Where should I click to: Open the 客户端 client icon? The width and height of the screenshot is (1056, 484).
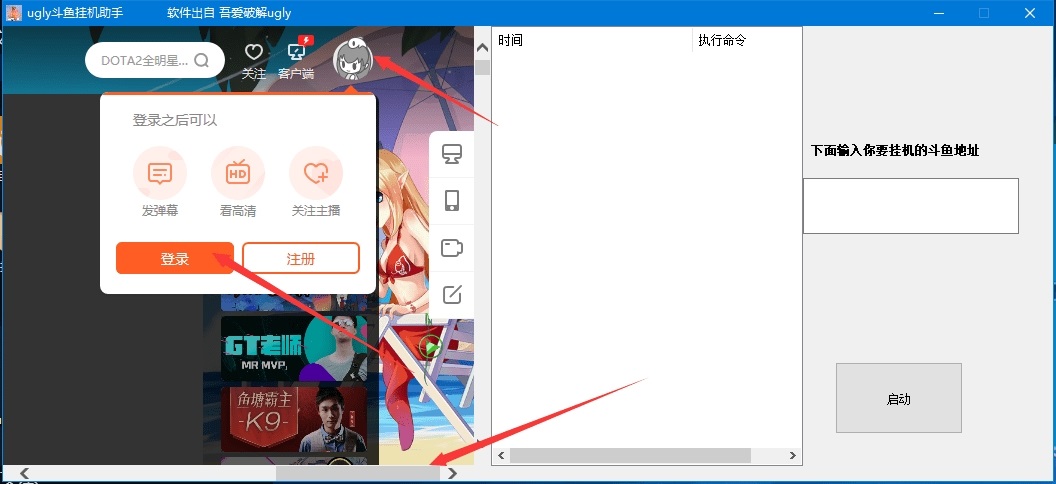pos(297,50)
